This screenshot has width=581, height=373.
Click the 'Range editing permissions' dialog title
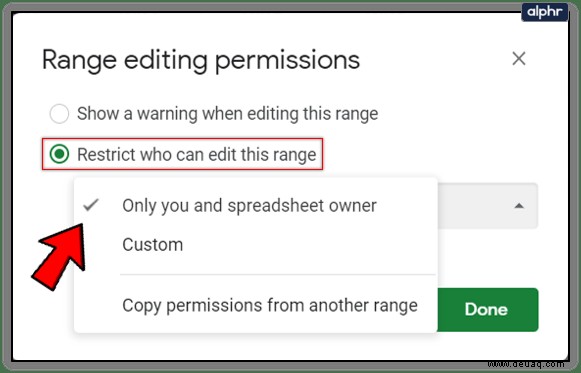click(201, 60)
